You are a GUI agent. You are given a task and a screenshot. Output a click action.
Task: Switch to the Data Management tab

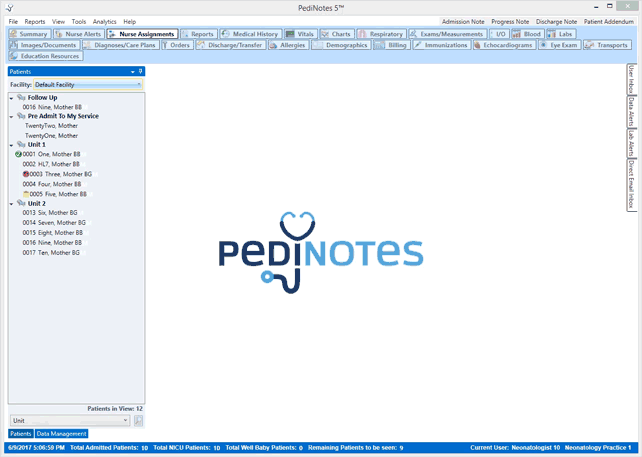tap(61, 434)
